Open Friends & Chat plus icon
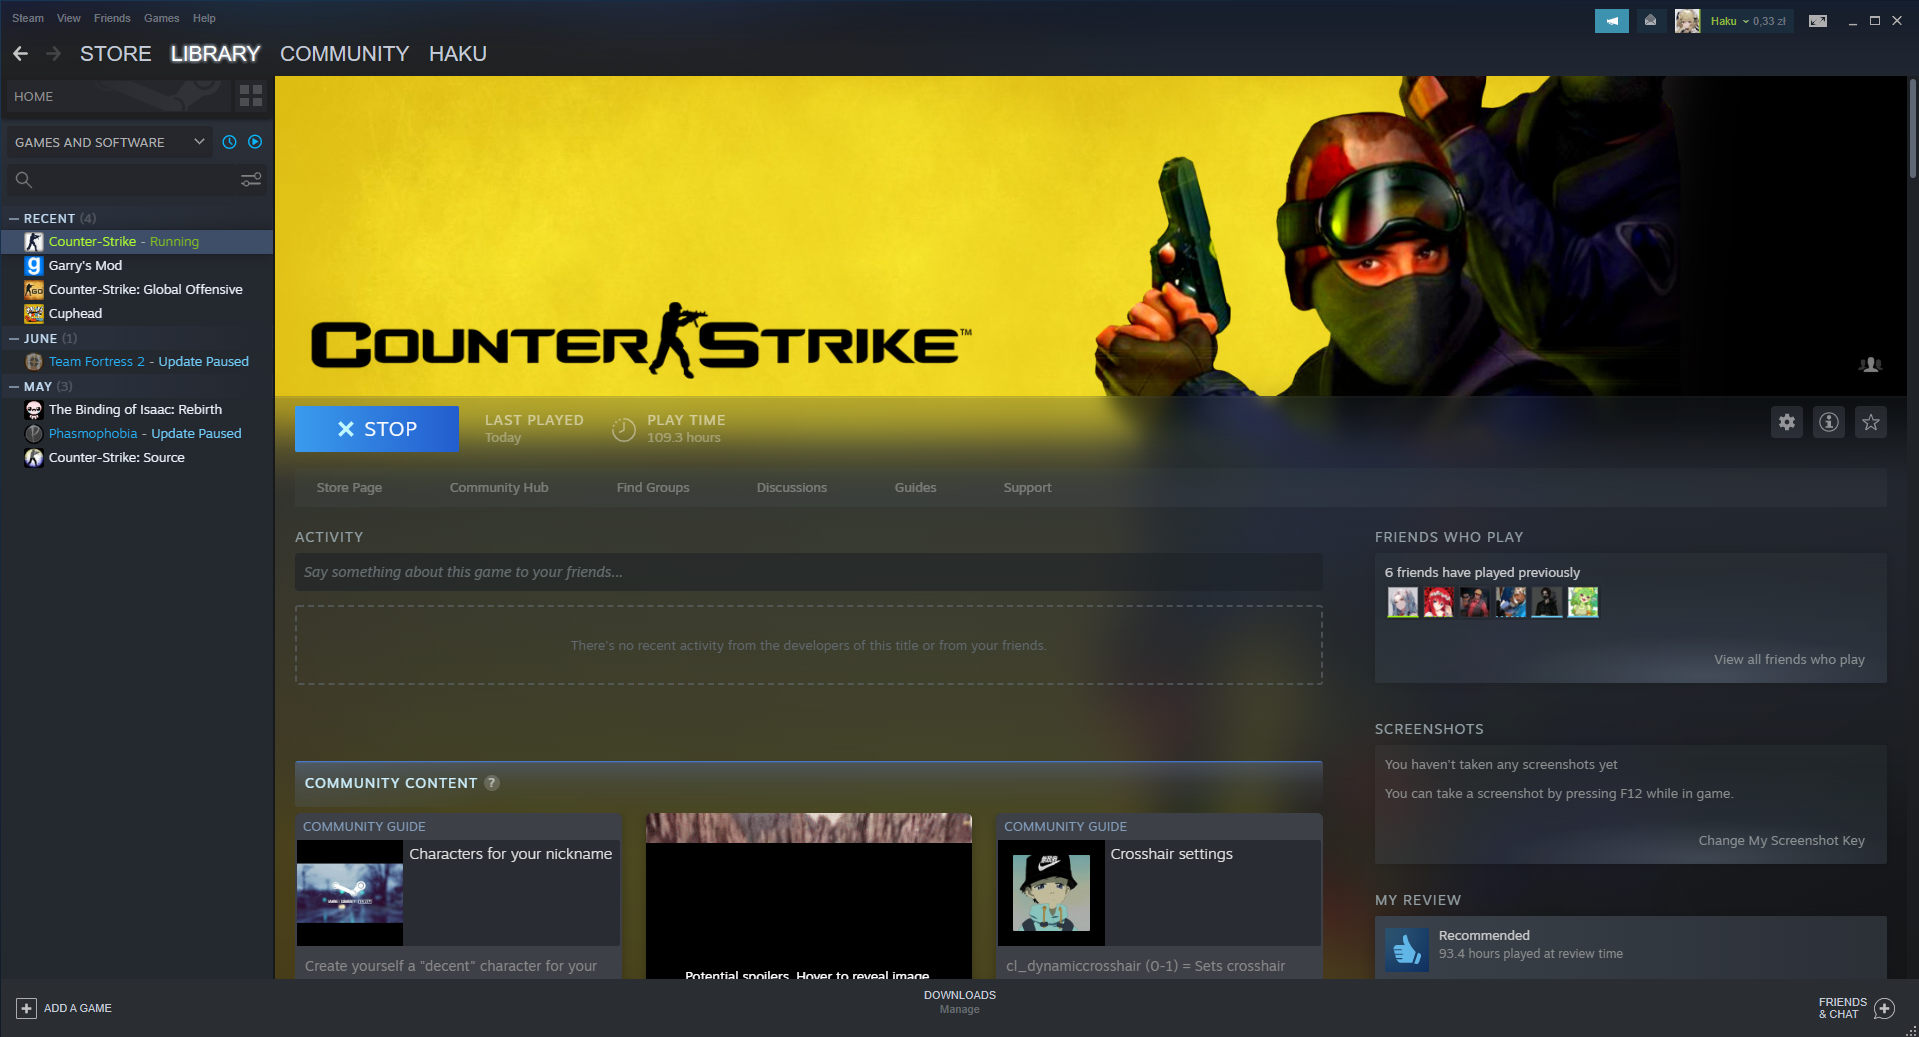Screen dimensions: 1919x1037 (1884, 1008)
